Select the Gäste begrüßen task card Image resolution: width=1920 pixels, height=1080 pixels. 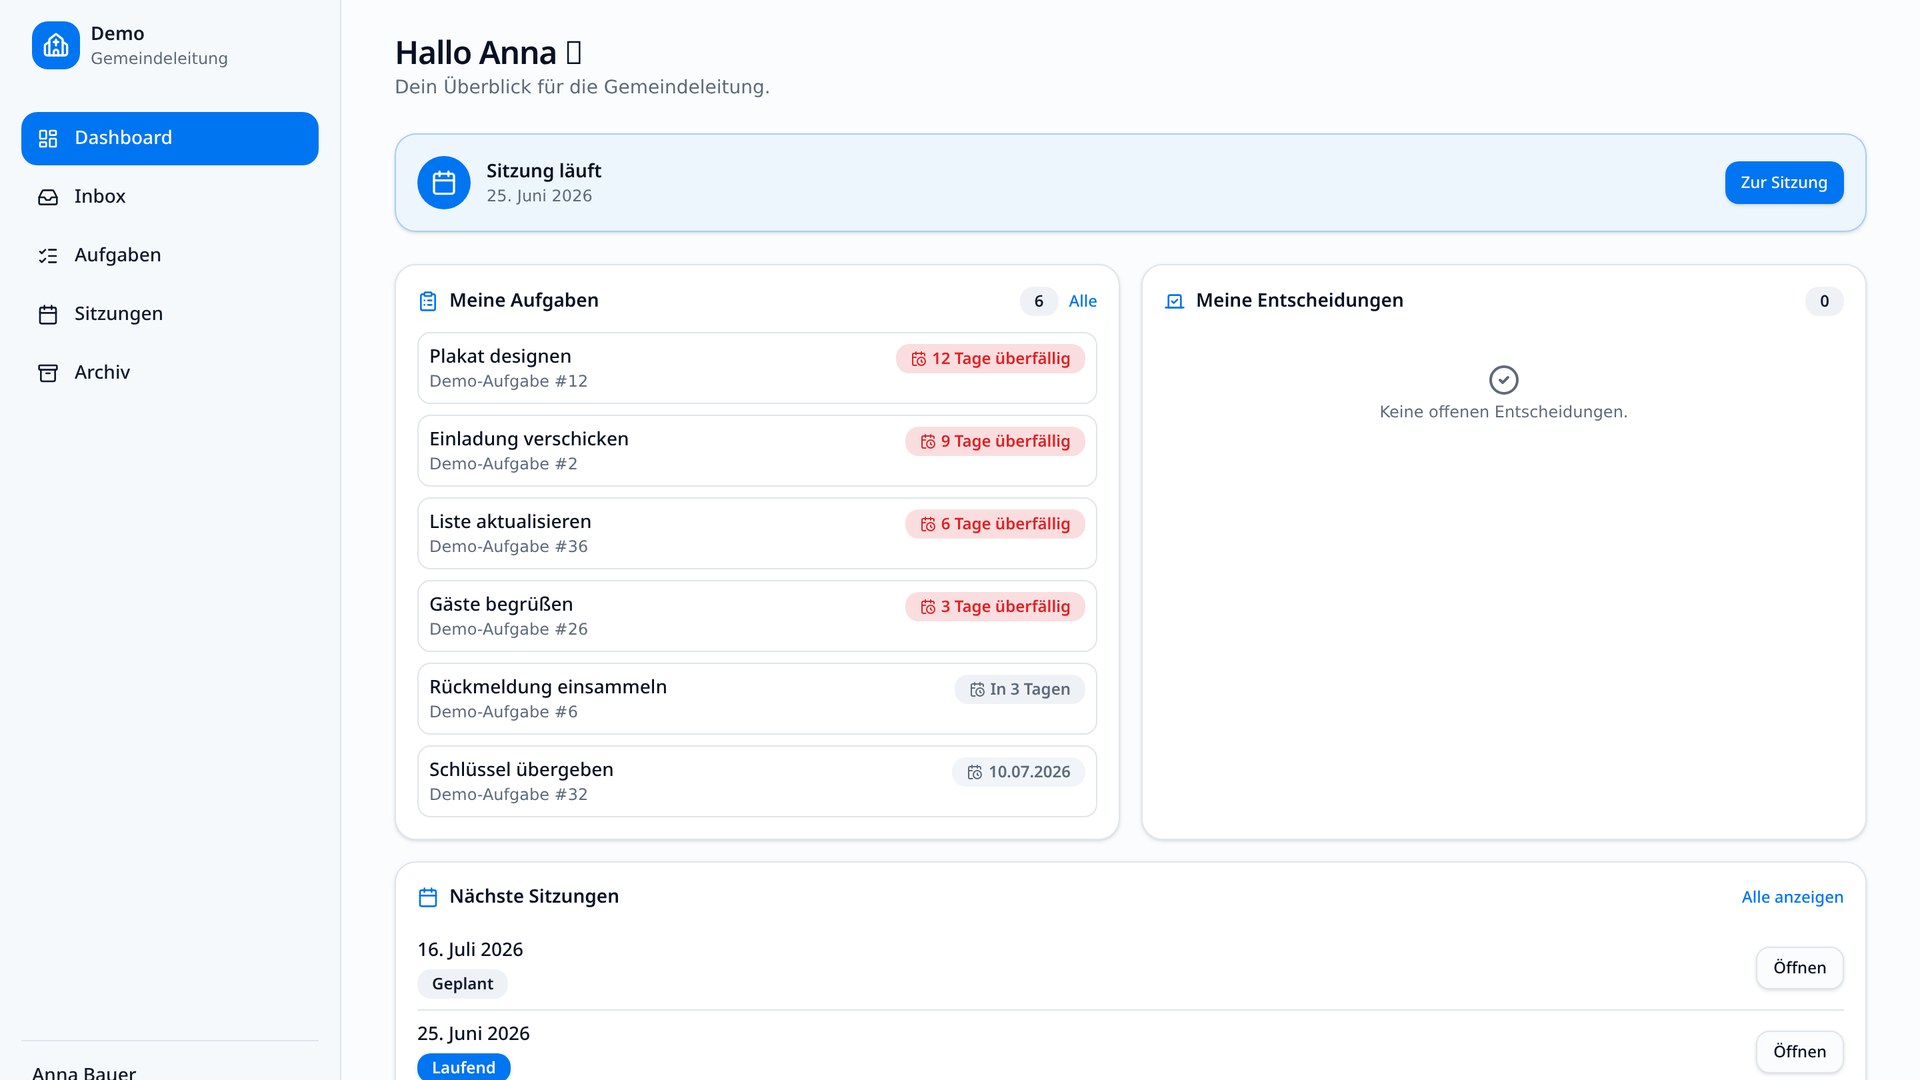click(757, 616)
